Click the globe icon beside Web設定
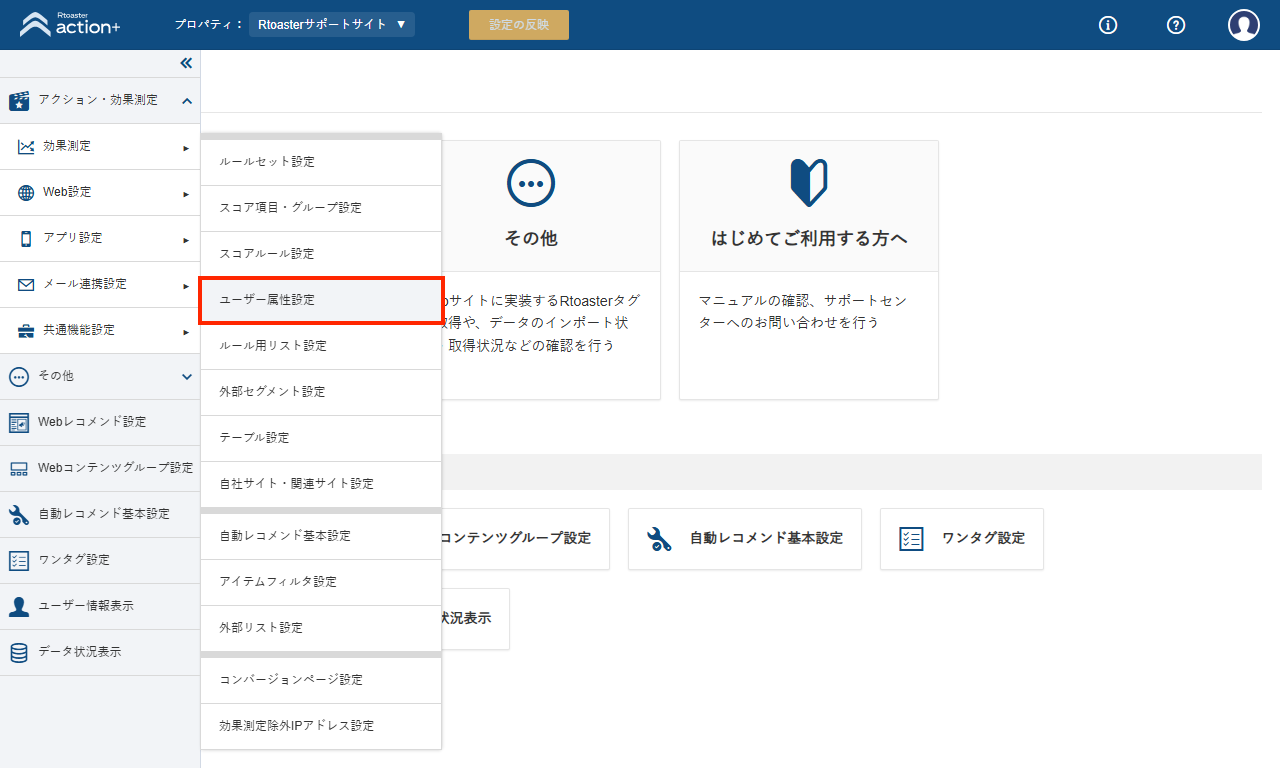This screenshot has width=1280, height=768. 26,193
